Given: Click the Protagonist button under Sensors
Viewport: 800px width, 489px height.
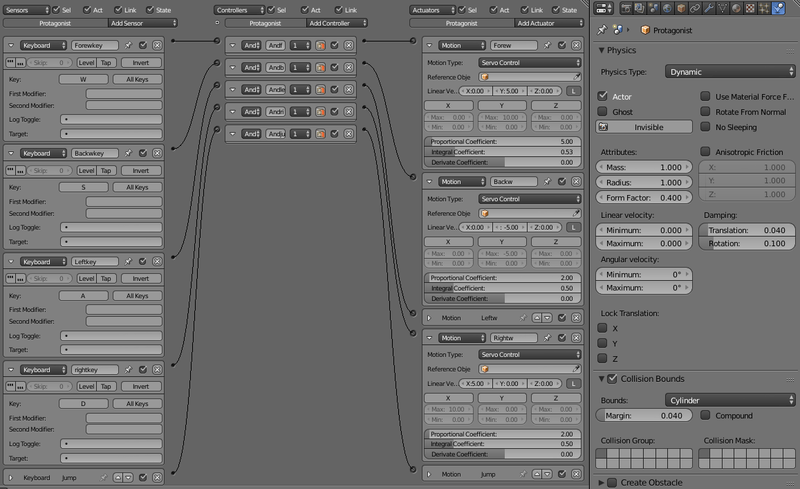Looking at the screenshot, I should coord(56,23).
